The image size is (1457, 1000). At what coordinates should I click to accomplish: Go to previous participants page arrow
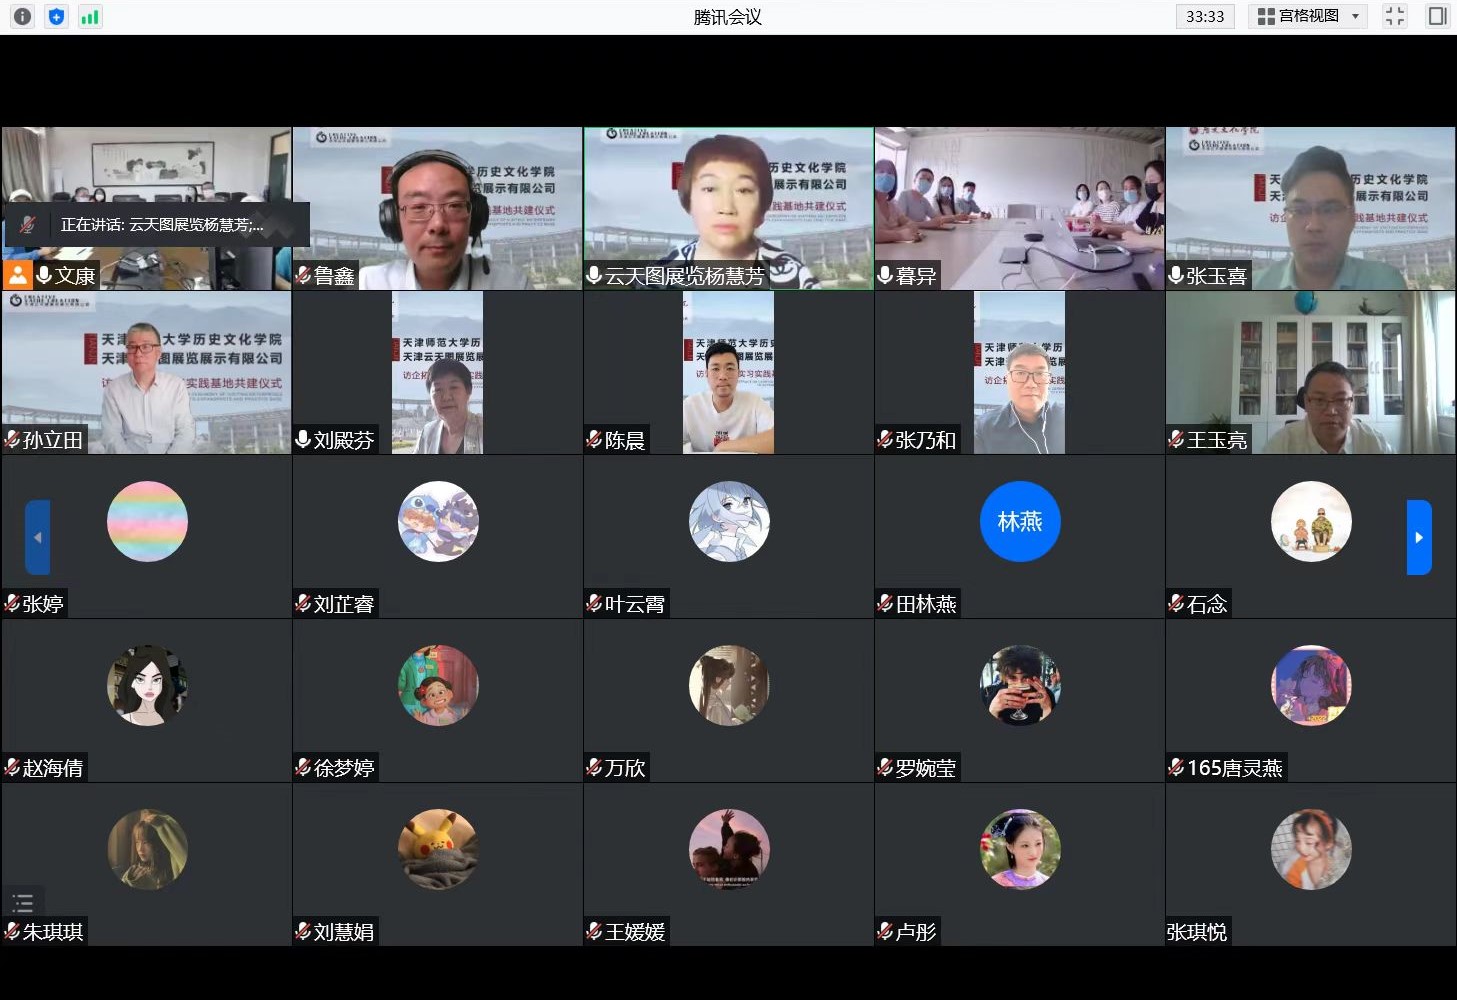point(38,538)
